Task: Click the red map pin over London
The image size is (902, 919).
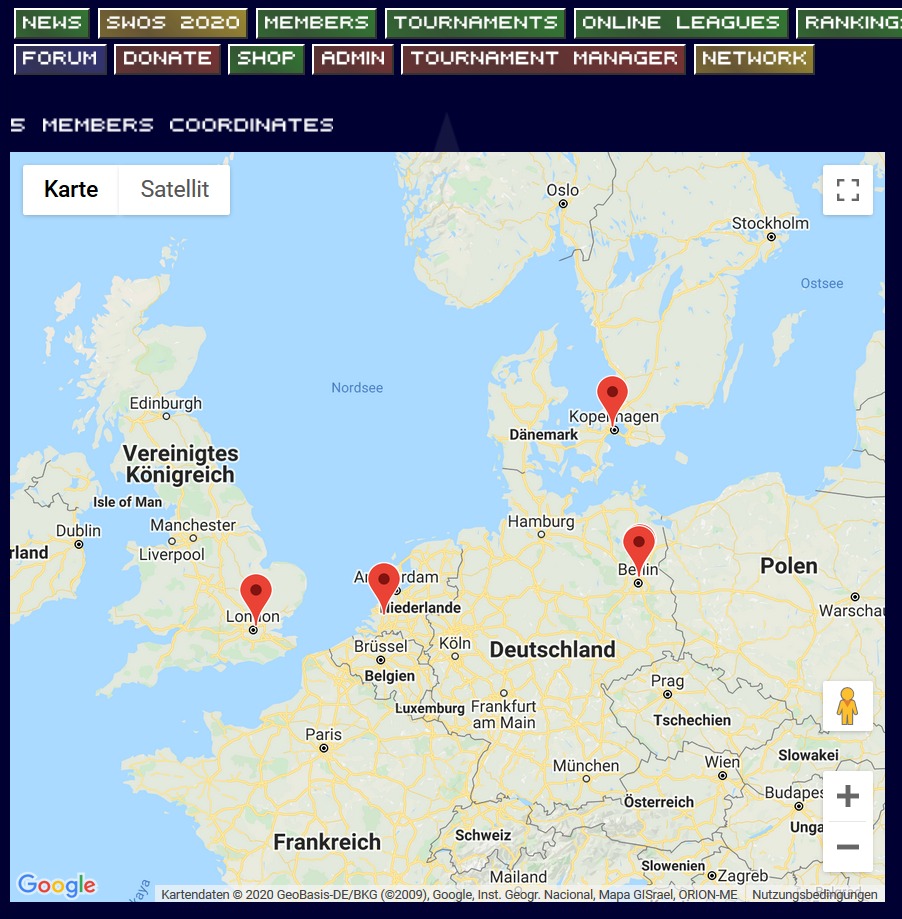Action: (x=256, y=595)
